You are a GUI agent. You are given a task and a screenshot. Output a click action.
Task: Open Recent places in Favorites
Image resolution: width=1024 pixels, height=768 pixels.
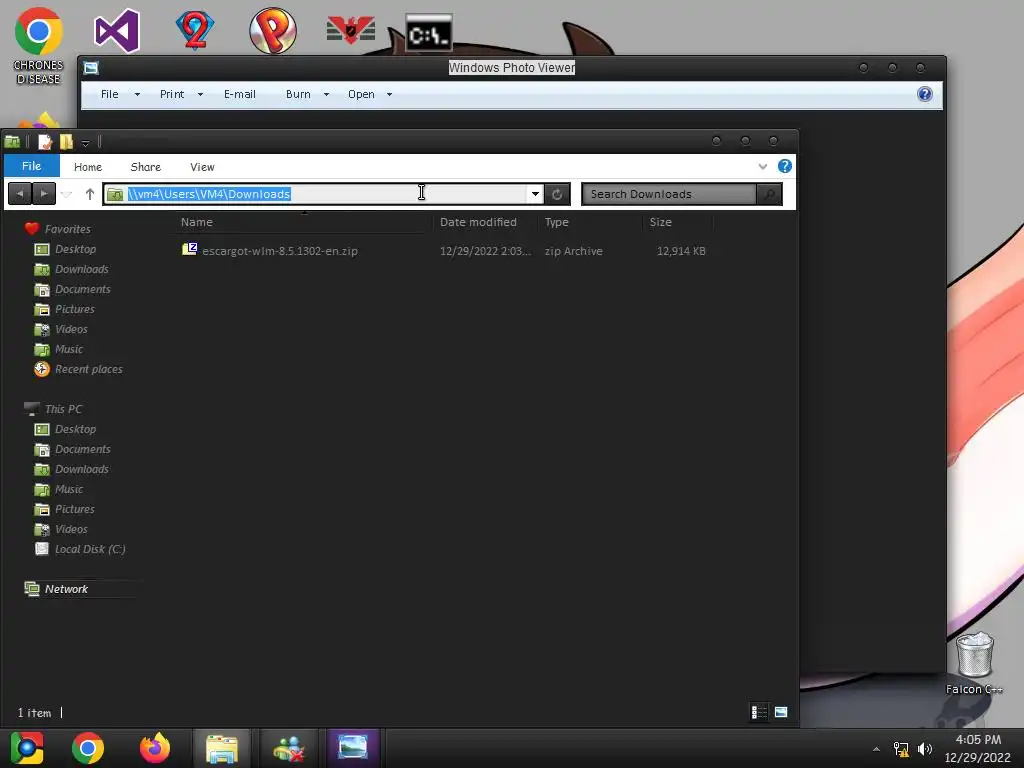click(88, 369)
